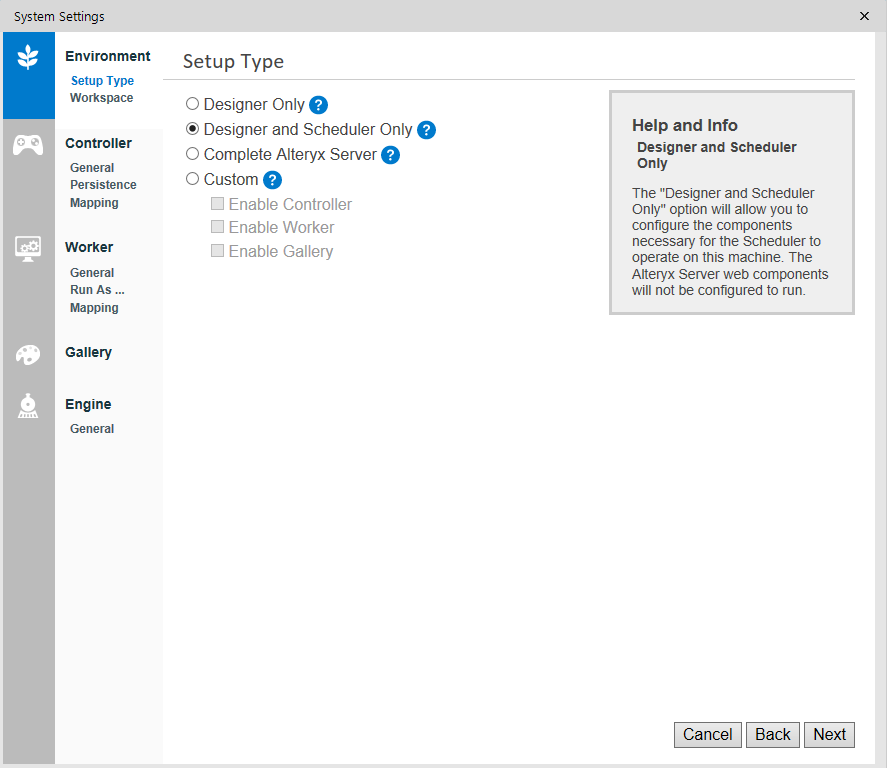Screen dimensions: 887x768
Task: Open the Worker monitor gears icon
Action: pos(28,248)
